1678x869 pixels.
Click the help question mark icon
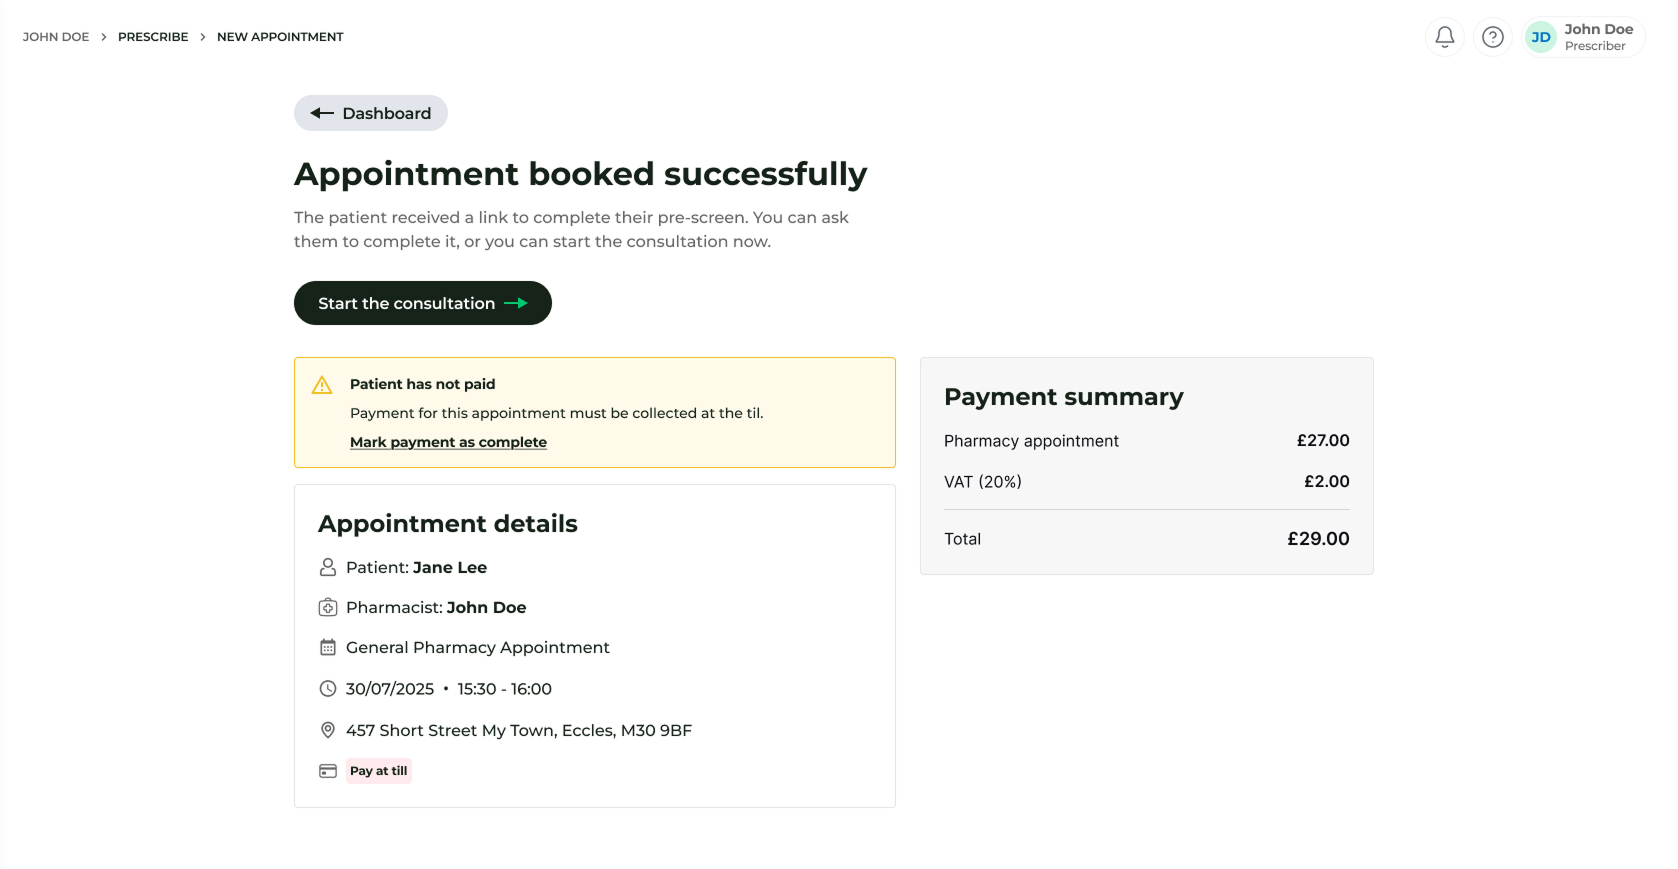1492,37
